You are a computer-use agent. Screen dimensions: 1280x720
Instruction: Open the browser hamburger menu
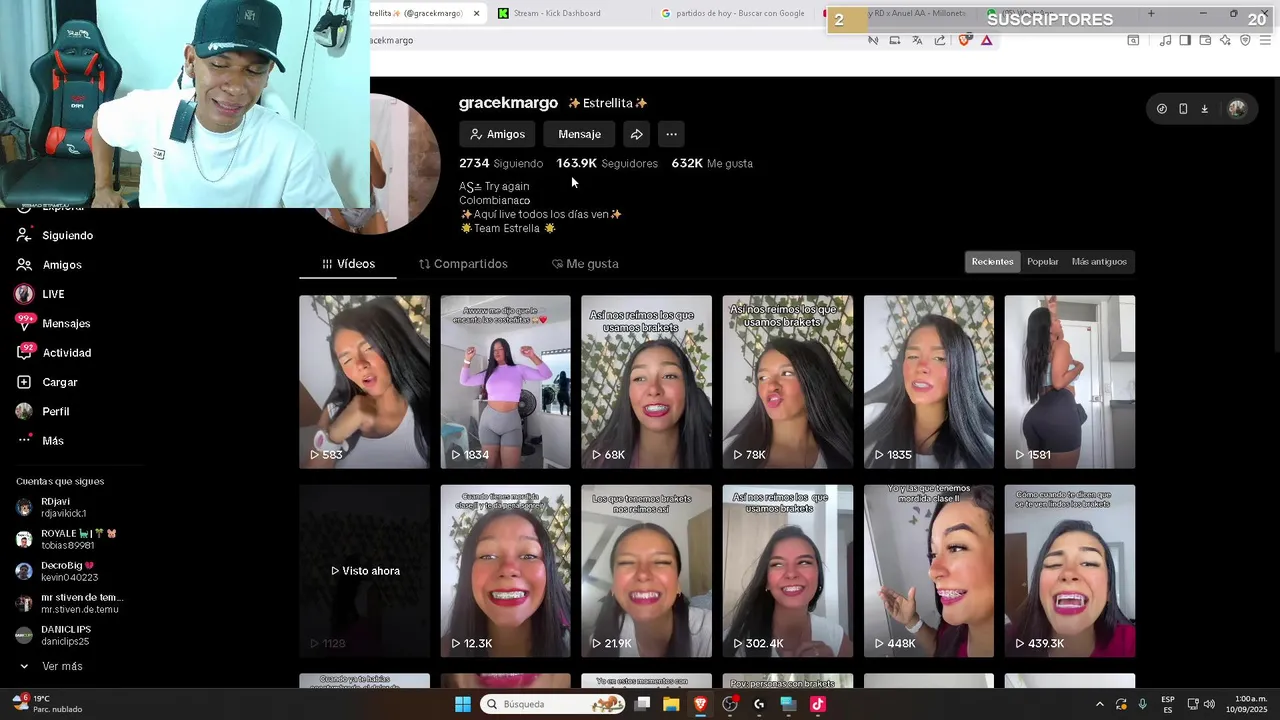[1266, 40]
